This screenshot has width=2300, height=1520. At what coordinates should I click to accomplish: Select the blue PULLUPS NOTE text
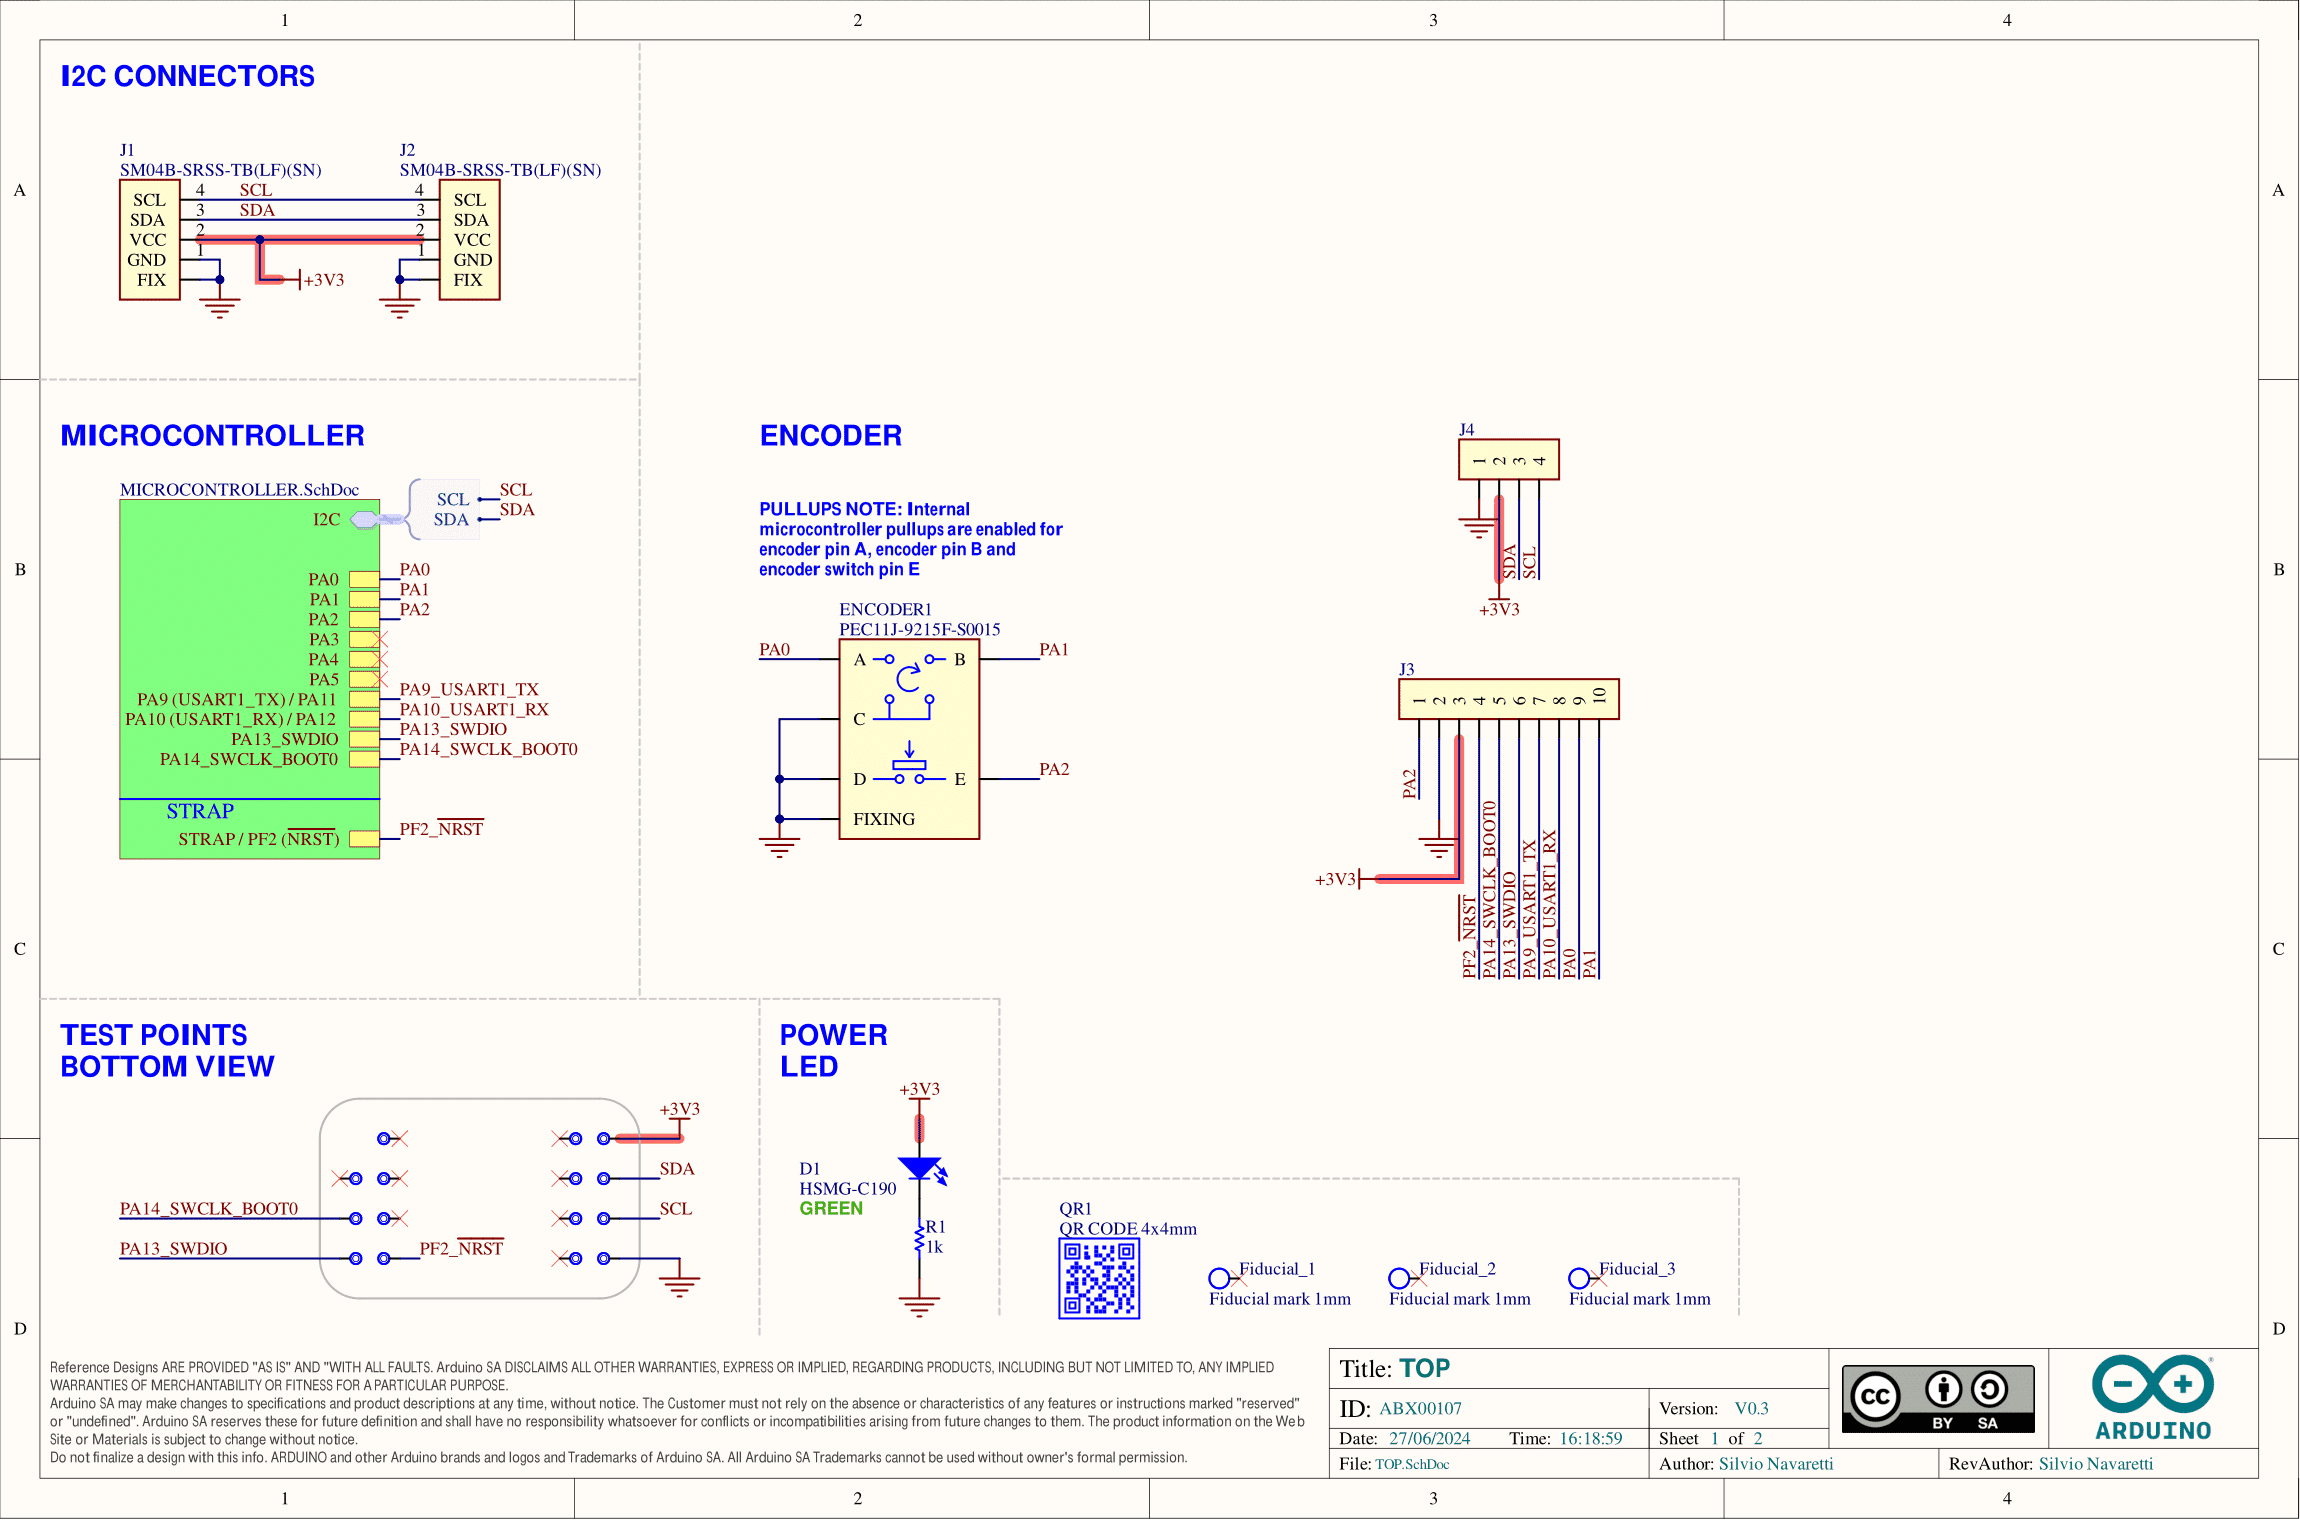click(x=910, y=539)
